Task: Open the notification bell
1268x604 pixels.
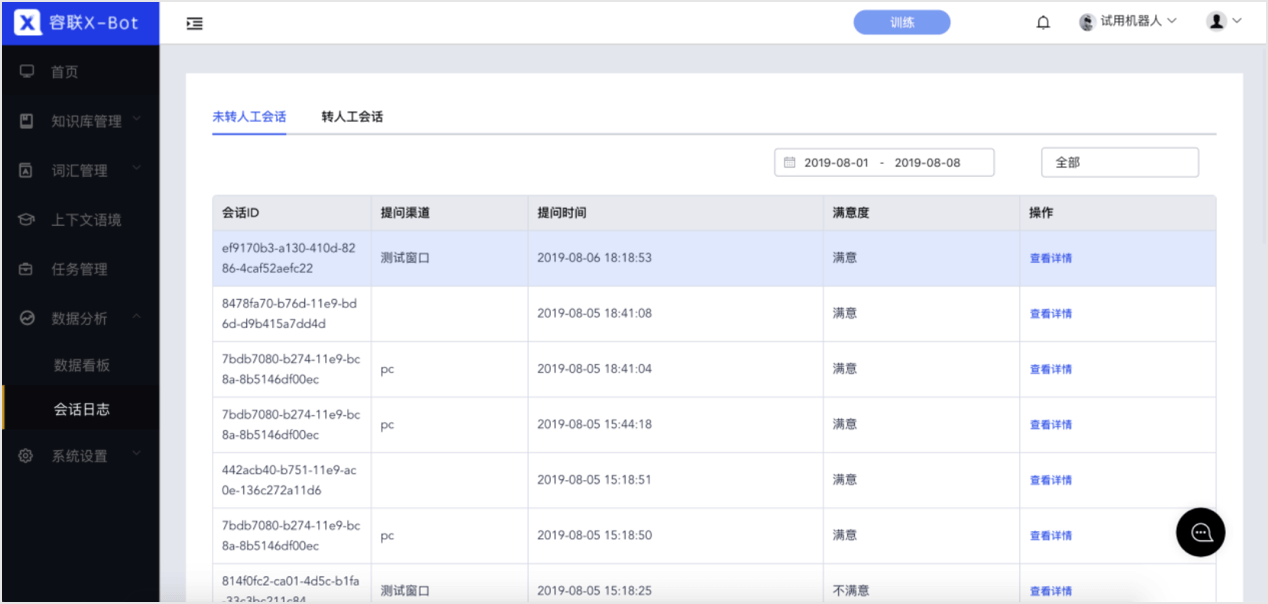Action: coord(1043,22)
